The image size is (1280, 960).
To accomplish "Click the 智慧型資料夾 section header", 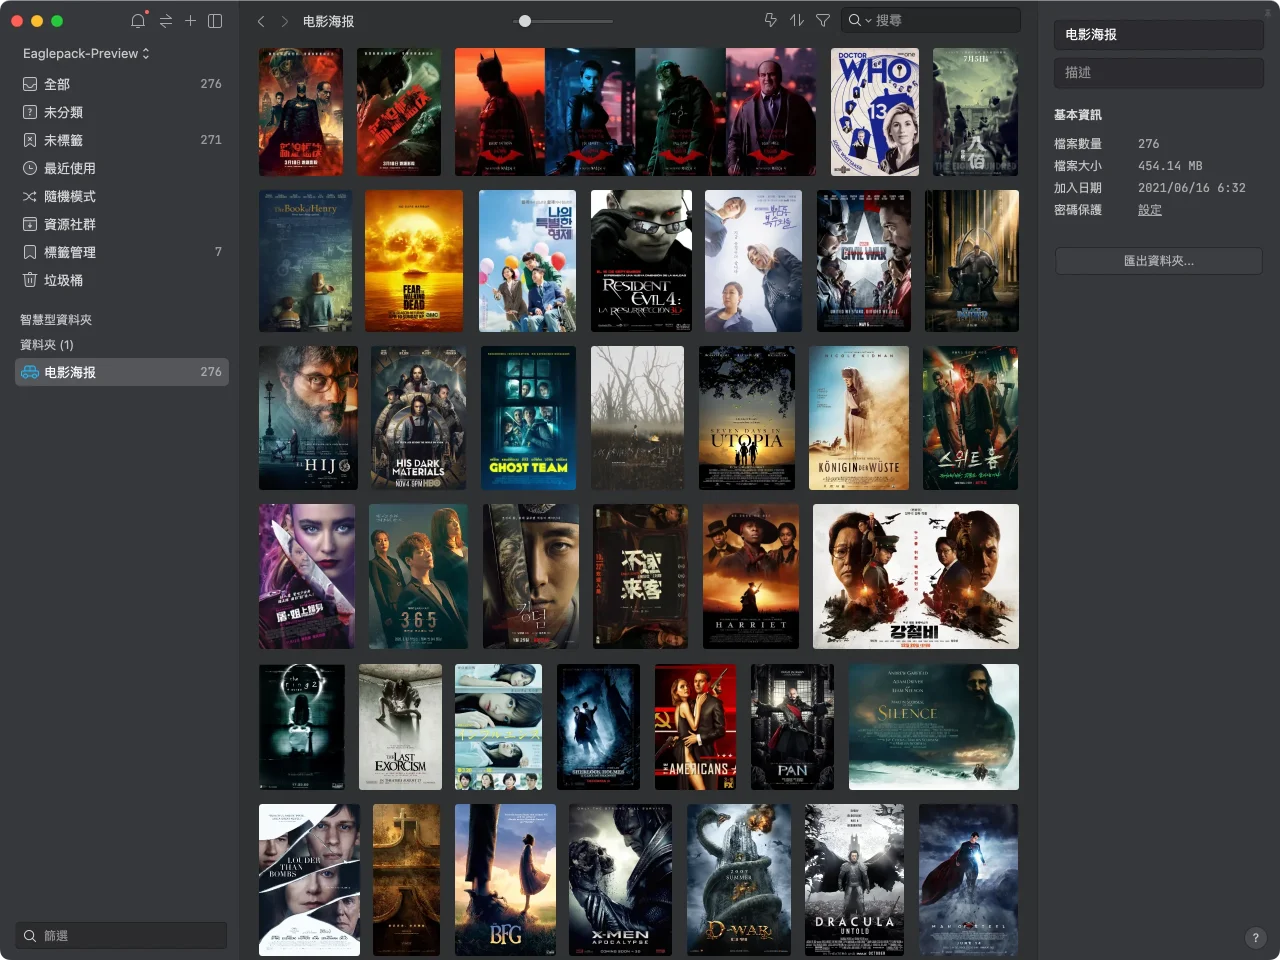I will click(x=56, y=320).
